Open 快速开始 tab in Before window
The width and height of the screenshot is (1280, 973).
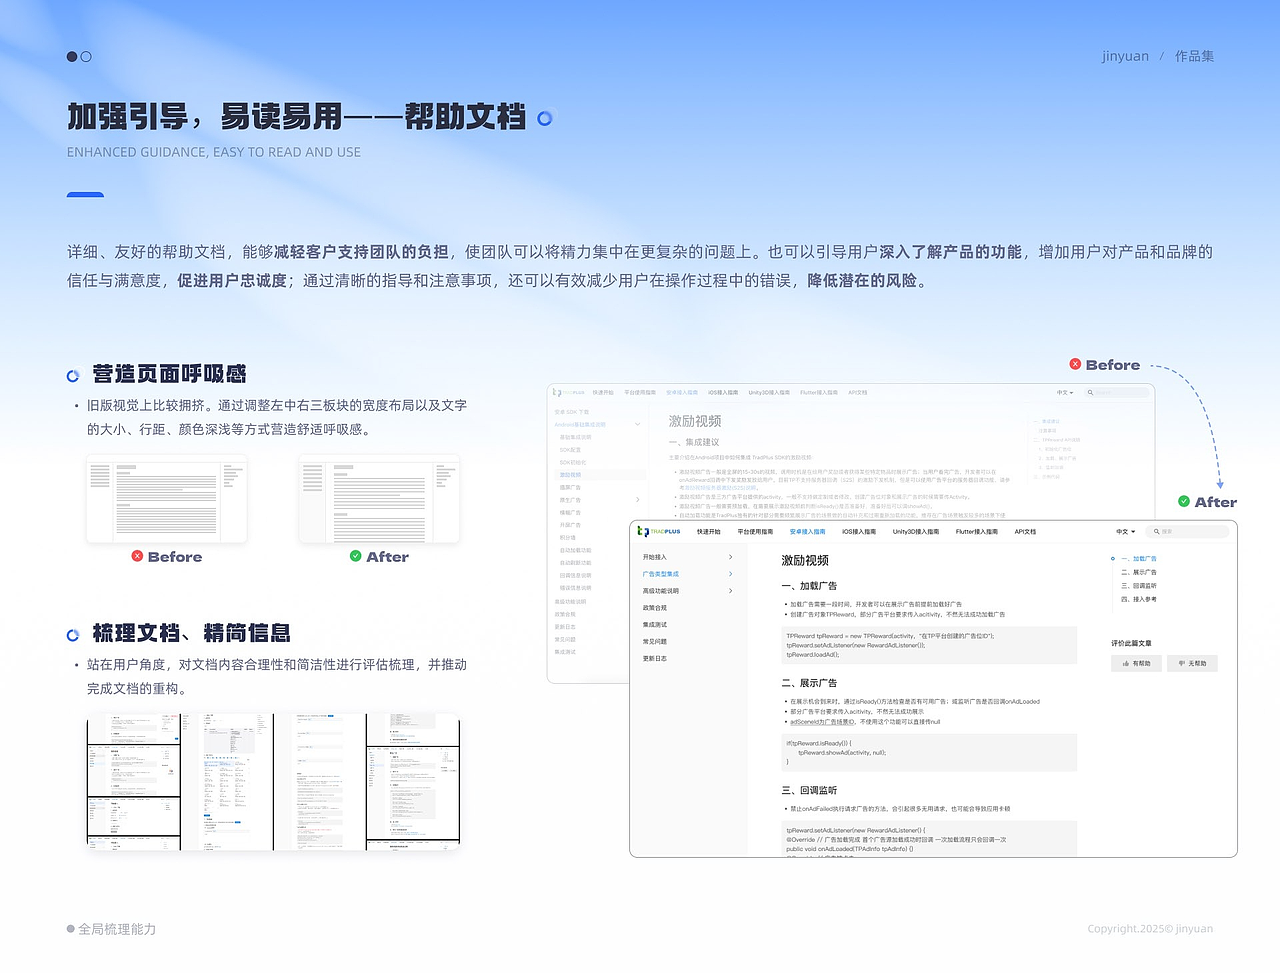tap(603, 393)
